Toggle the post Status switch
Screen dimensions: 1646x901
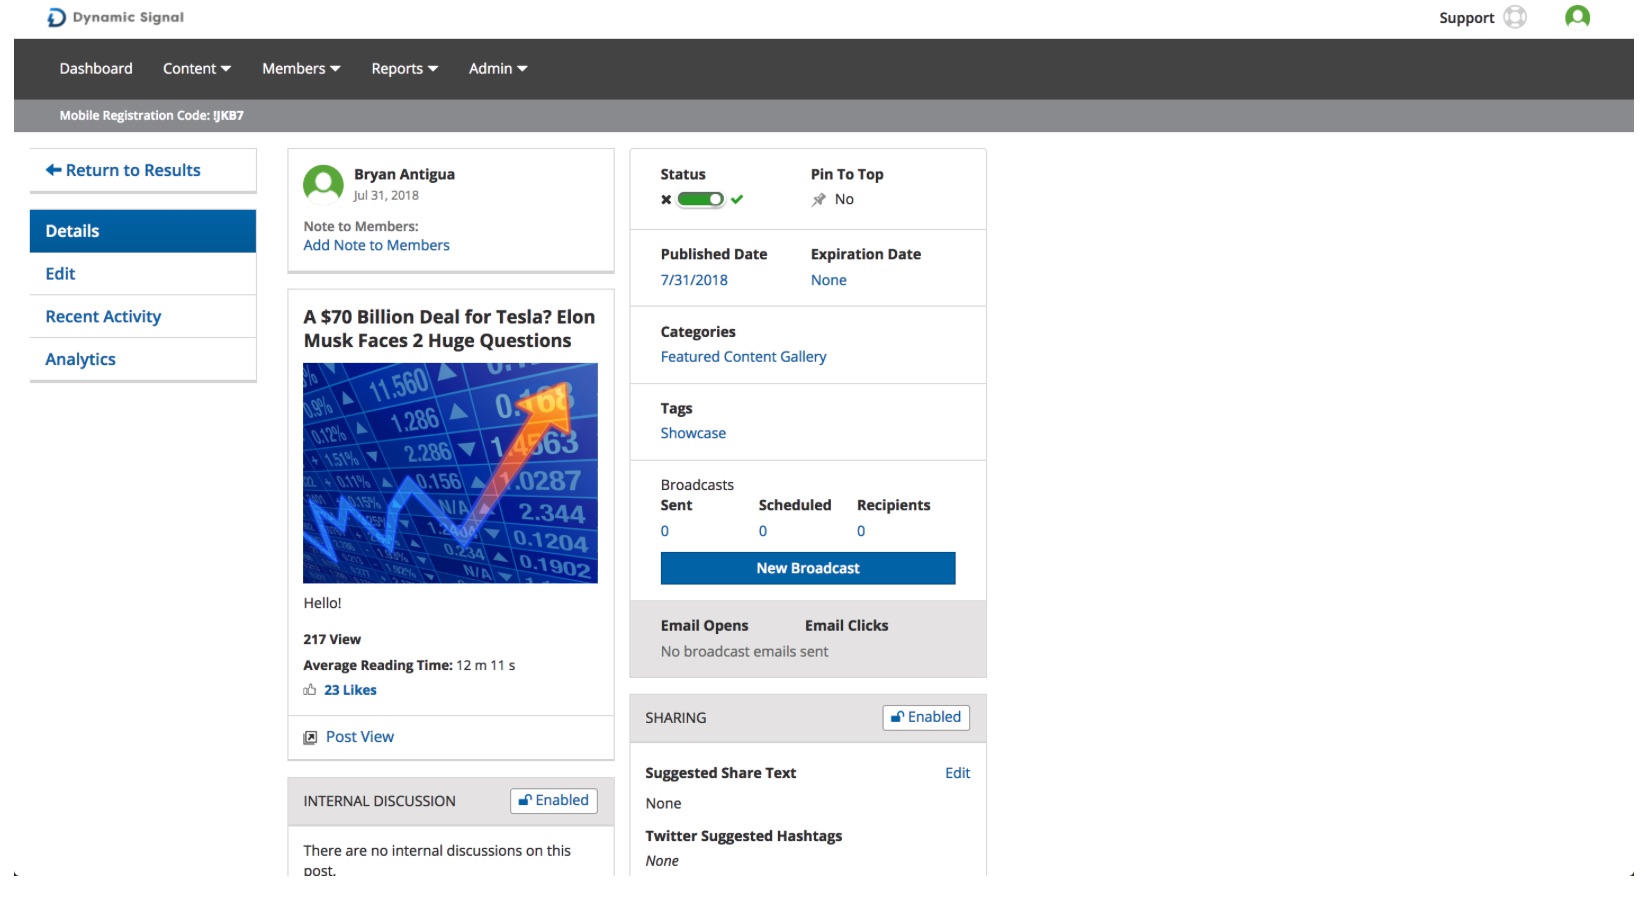701,199
